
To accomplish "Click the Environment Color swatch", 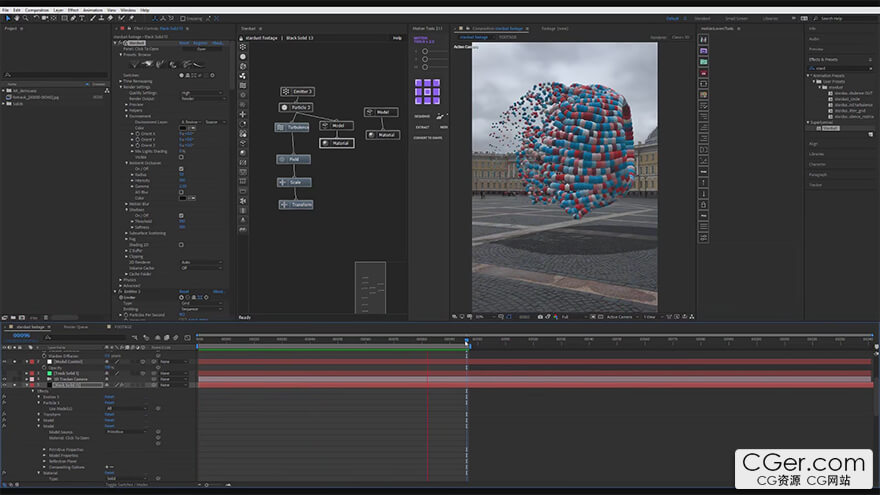I will click(183, 128).
